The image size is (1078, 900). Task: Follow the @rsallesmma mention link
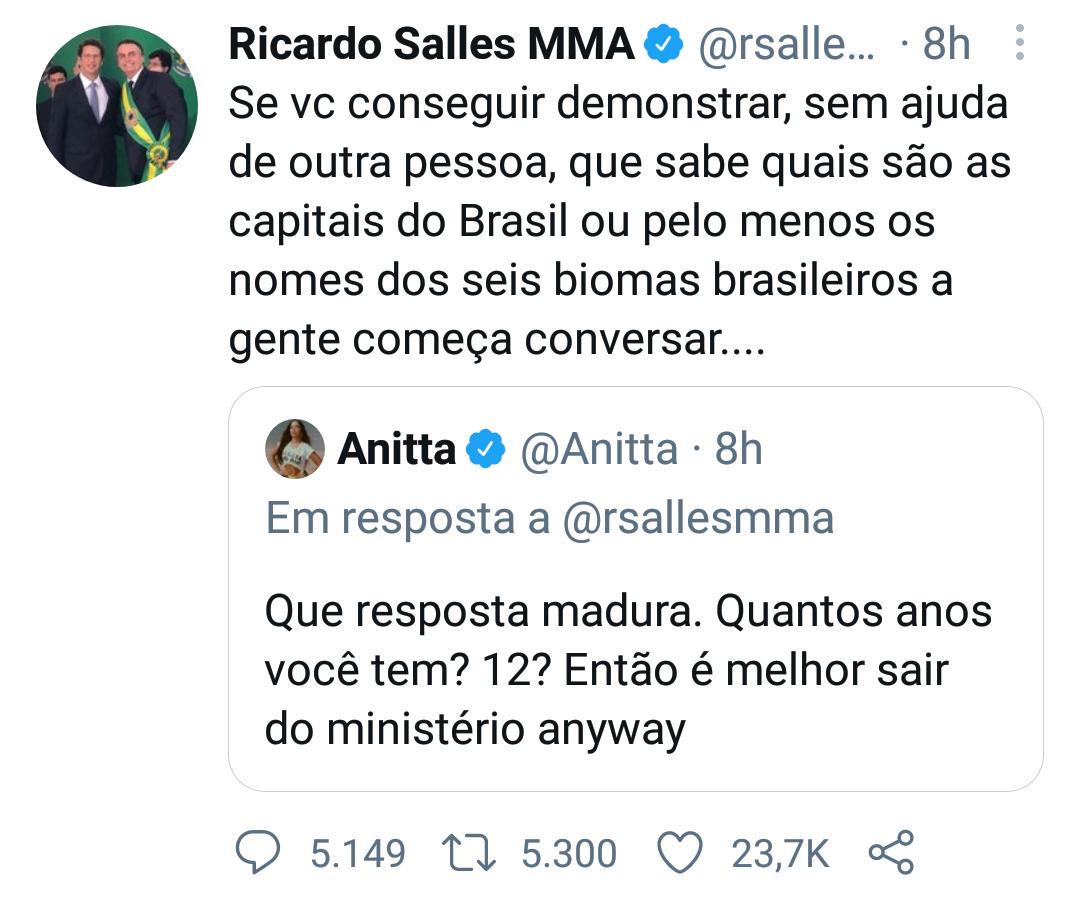[x=698, y=518]
